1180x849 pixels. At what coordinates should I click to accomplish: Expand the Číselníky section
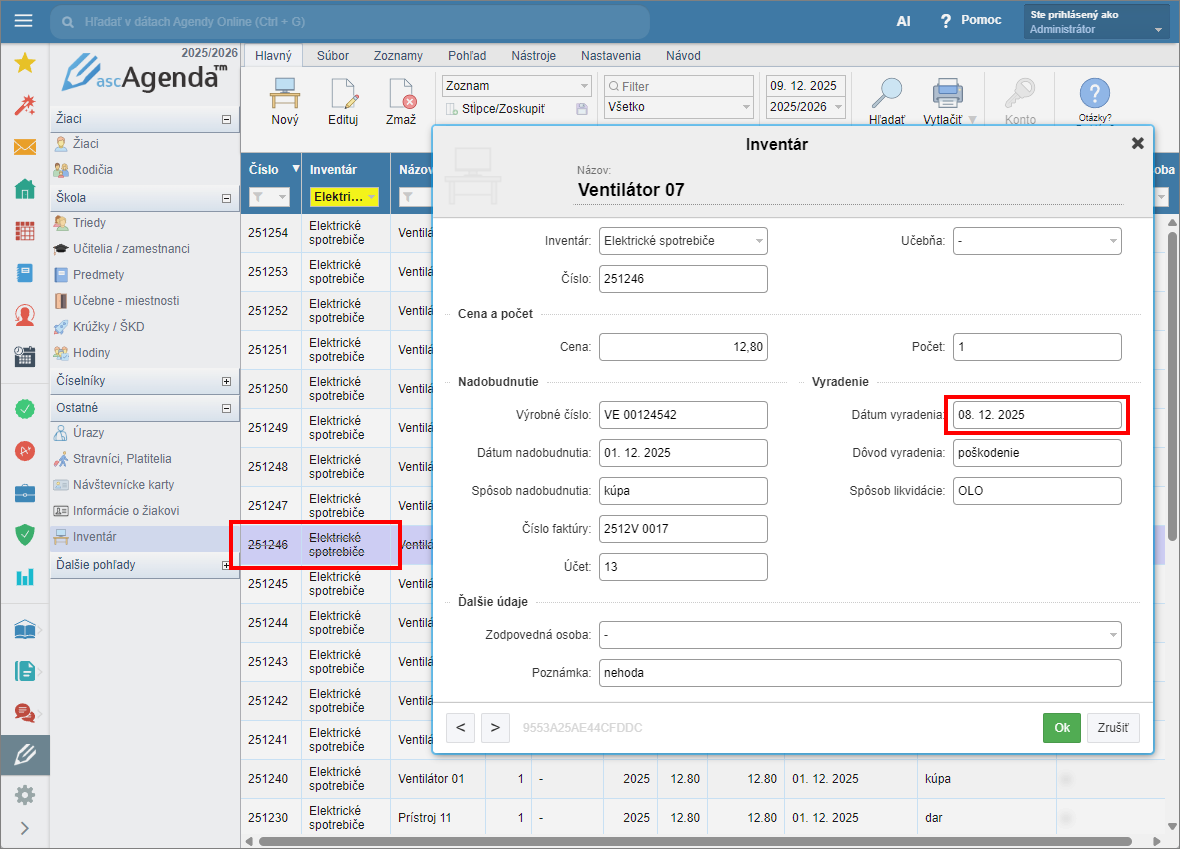[227, 381]
